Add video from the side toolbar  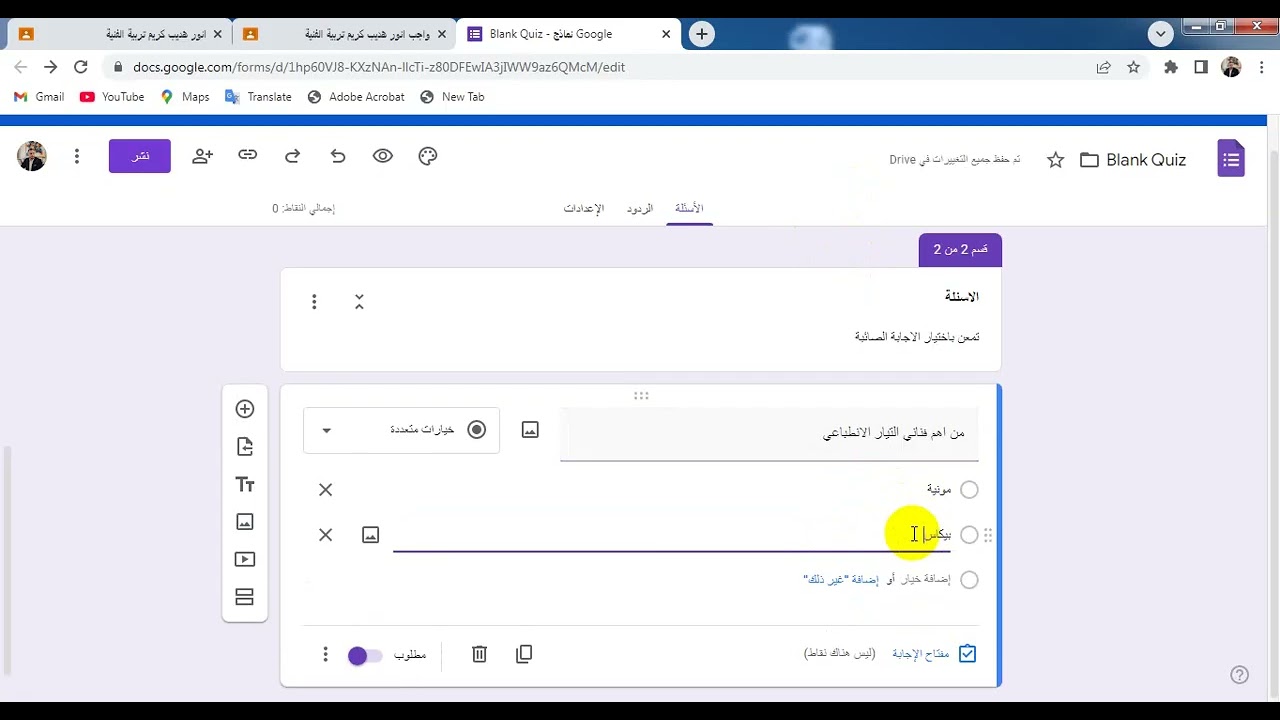coord(245,560)
